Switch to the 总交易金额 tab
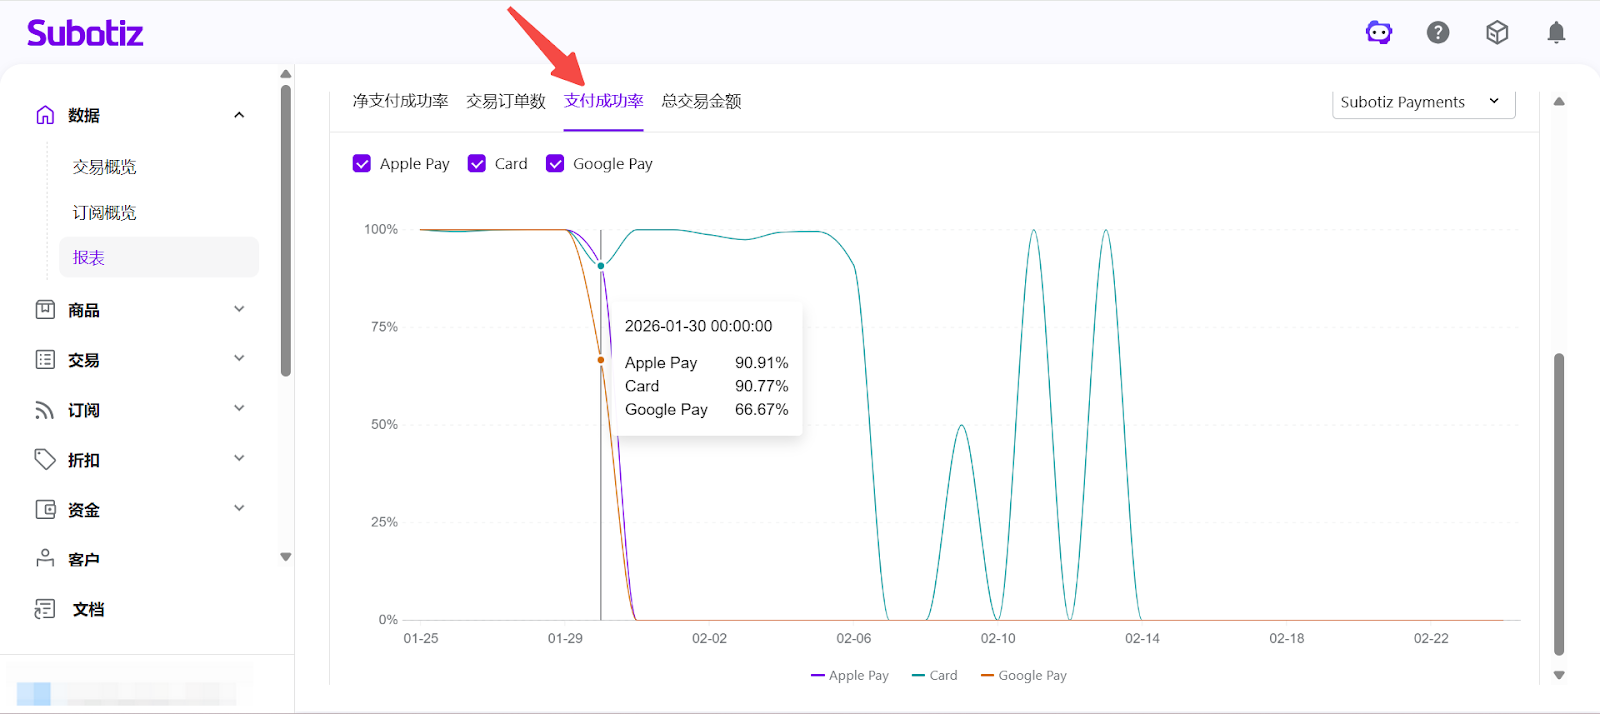Screen dimensions: 1600x714 click(x=701, y=101)
